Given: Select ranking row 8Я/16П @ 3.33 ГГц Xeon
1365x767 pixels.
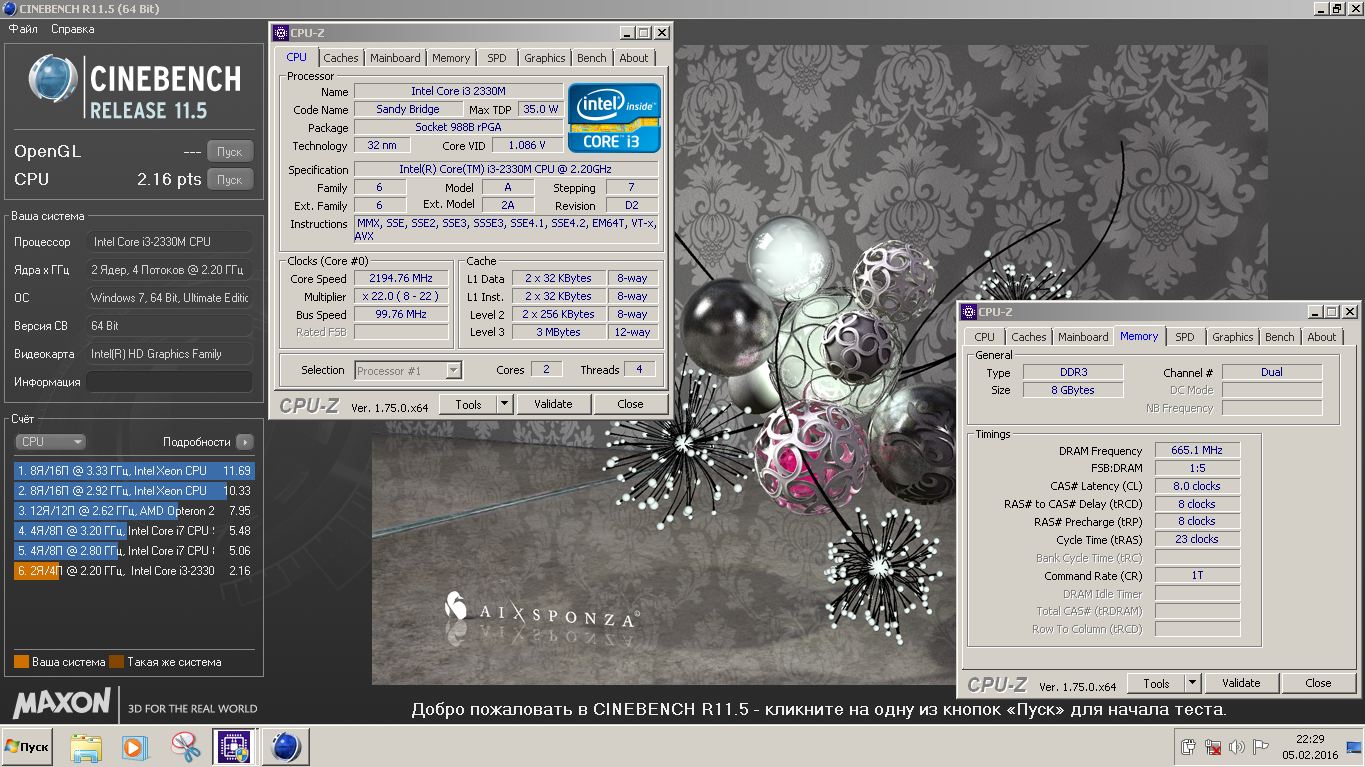Looking at the screenshot, I should pyautogui.click(x=134, y=470).
